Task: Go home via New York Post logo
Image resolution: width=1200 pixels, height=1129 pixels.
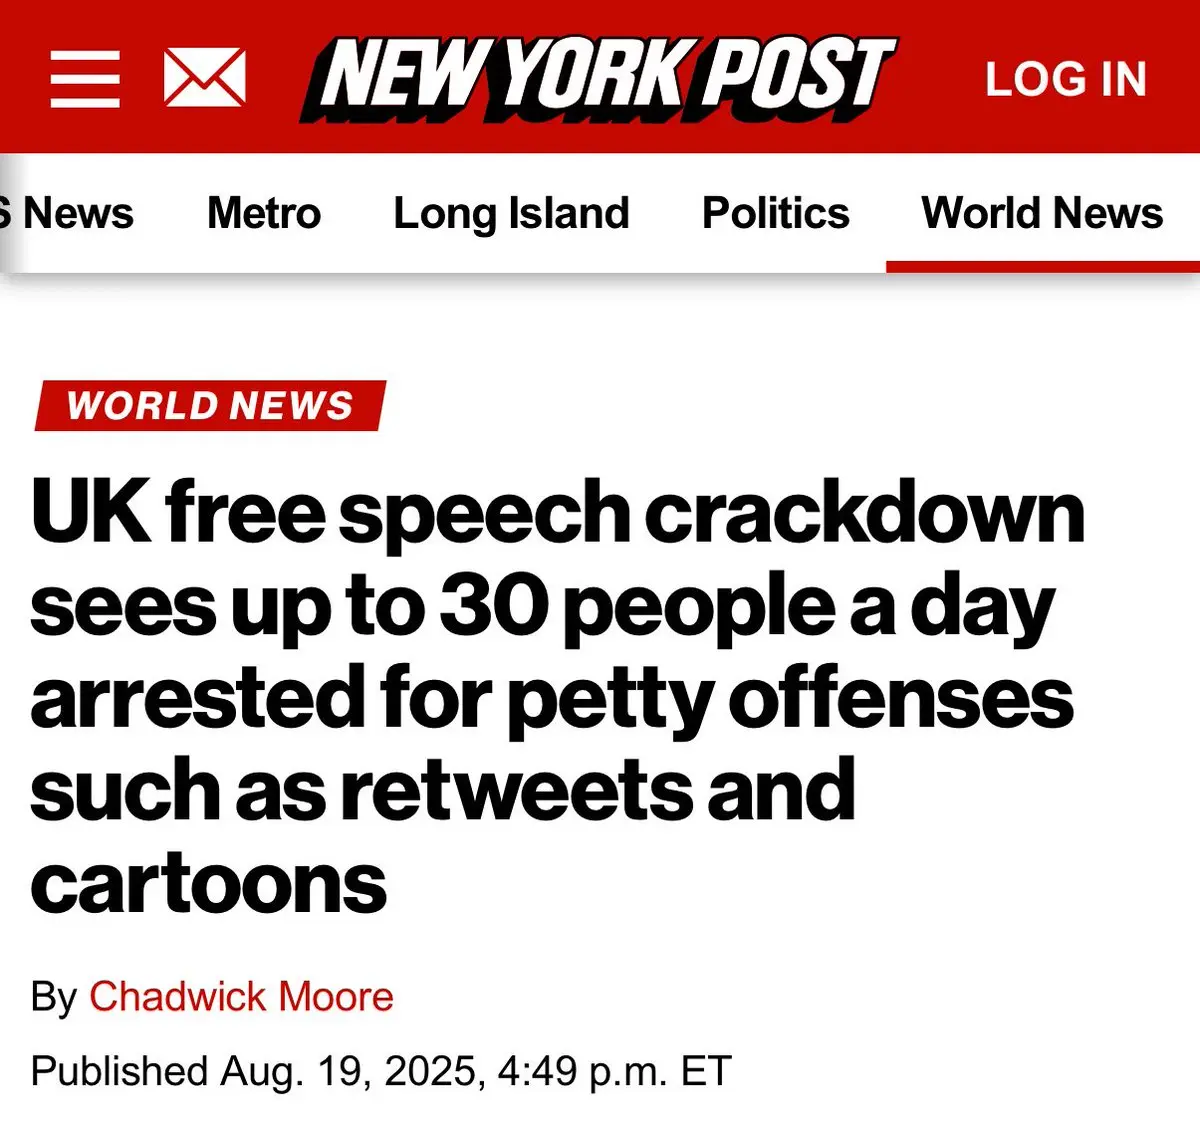Action: [x=598, y=79]
